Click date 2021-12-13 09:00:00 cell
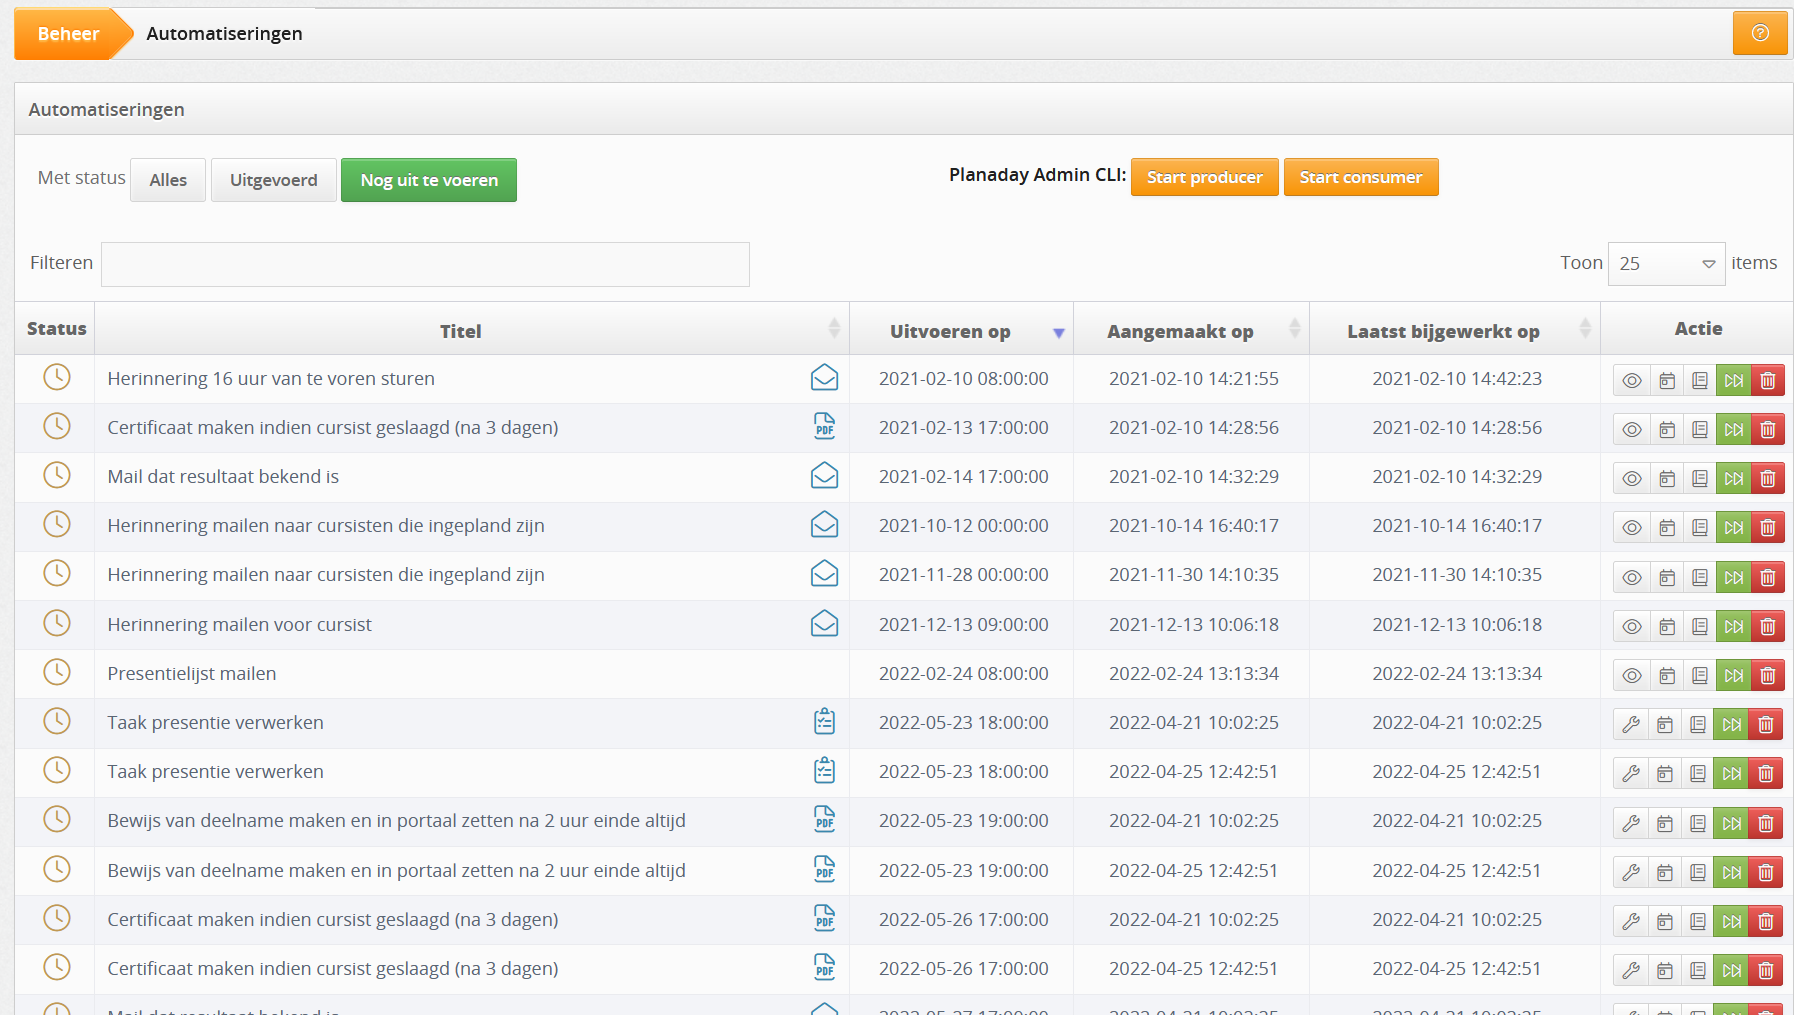The width and height of the screenshot is (1794, 1015). tap(964, 625)
